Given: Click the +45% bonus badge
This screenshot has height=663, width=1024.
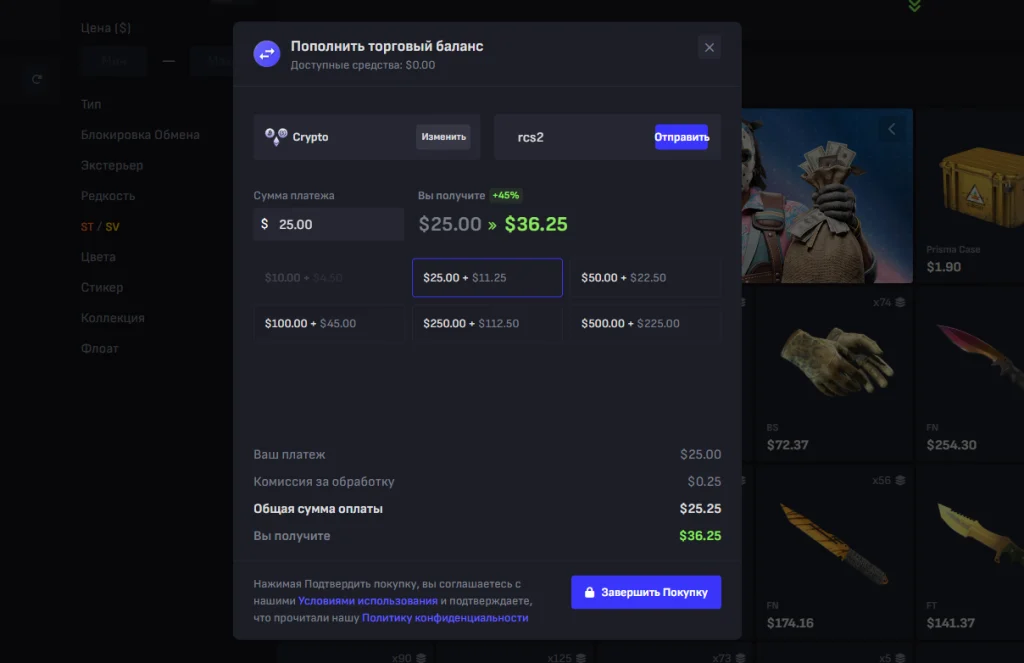Looking at the screenshot, I should 505,195.
